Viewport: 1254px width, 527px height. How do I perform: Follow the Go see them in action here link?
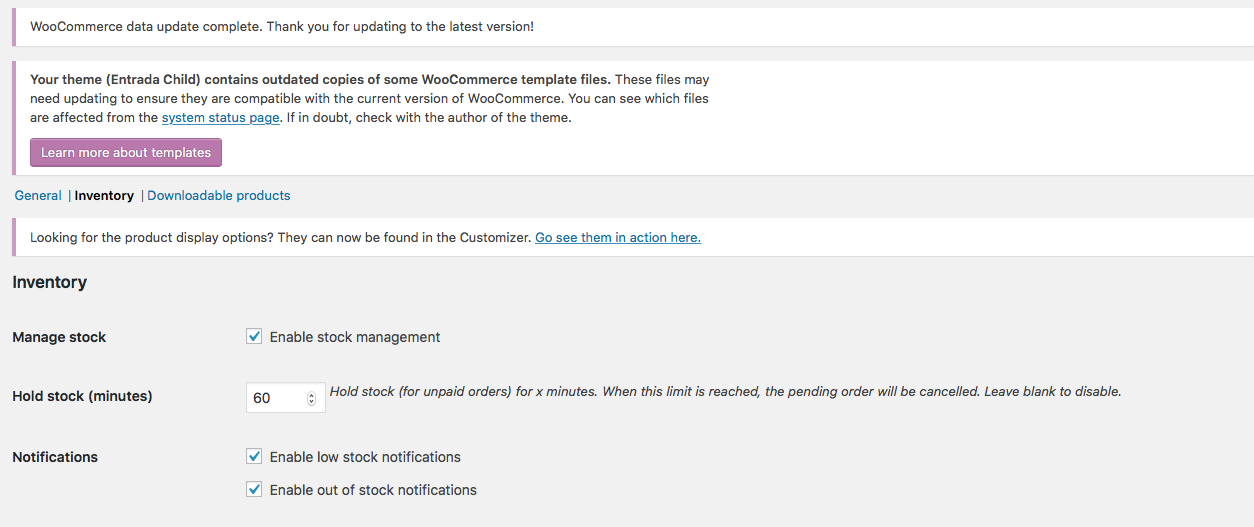pos(618,237)
